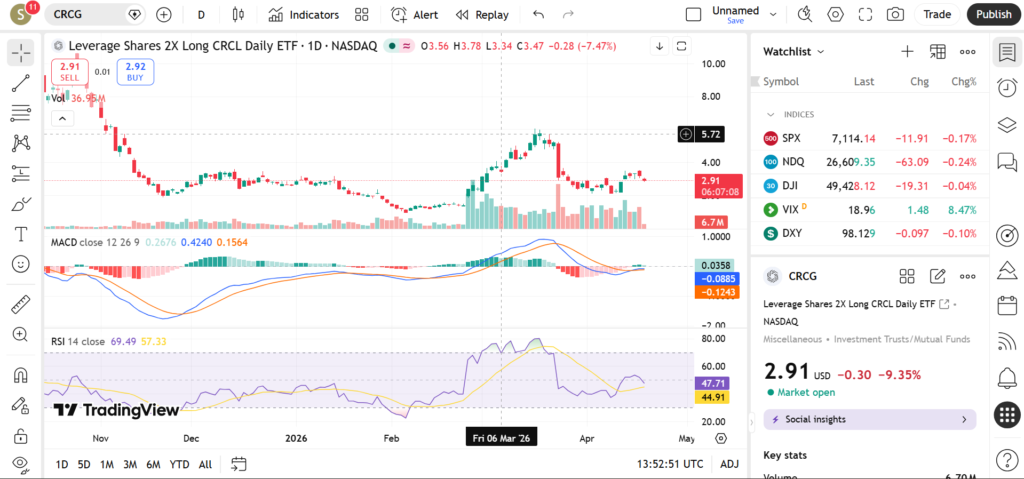This screenshot has height=479, width=1024.
Task: Take a chart snapshot with camera icon
Action: point(895,15)
